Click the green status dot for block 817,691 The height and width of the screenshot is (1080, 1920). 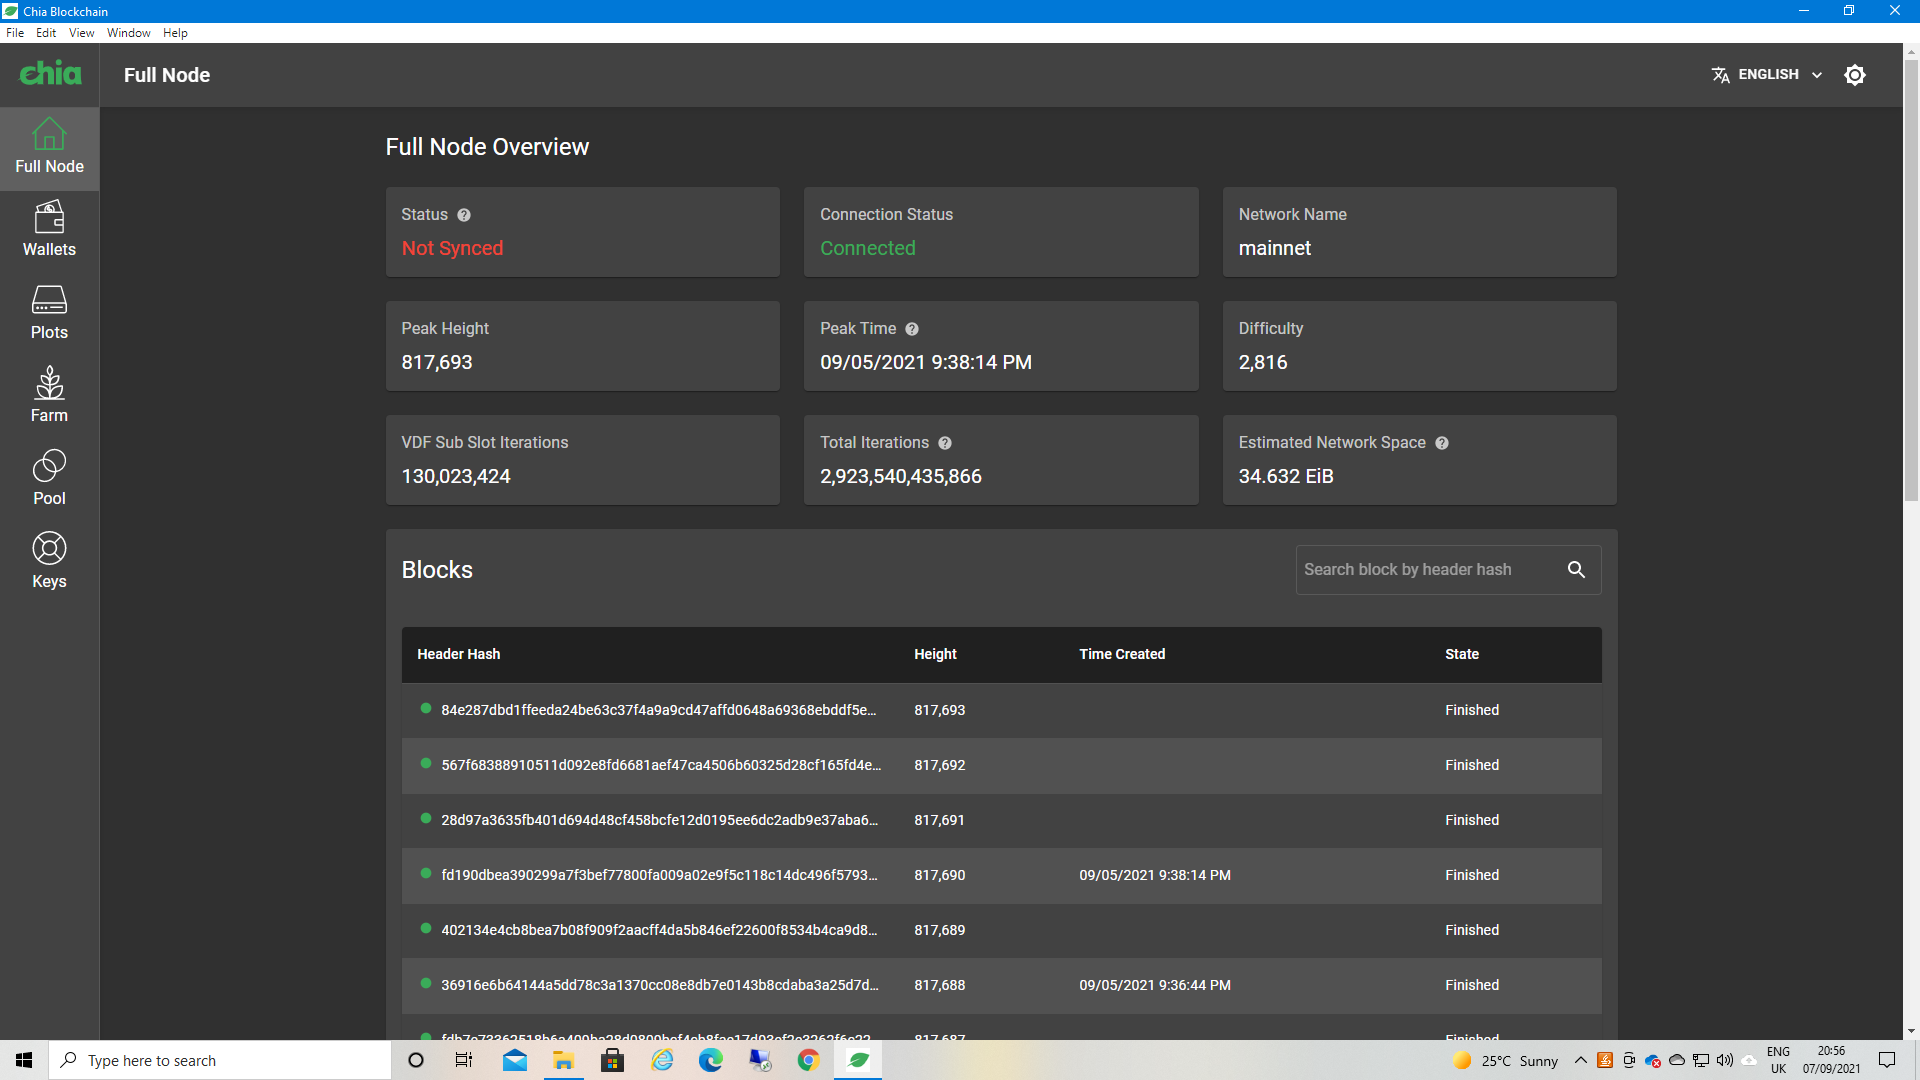[x=426, y=819]
